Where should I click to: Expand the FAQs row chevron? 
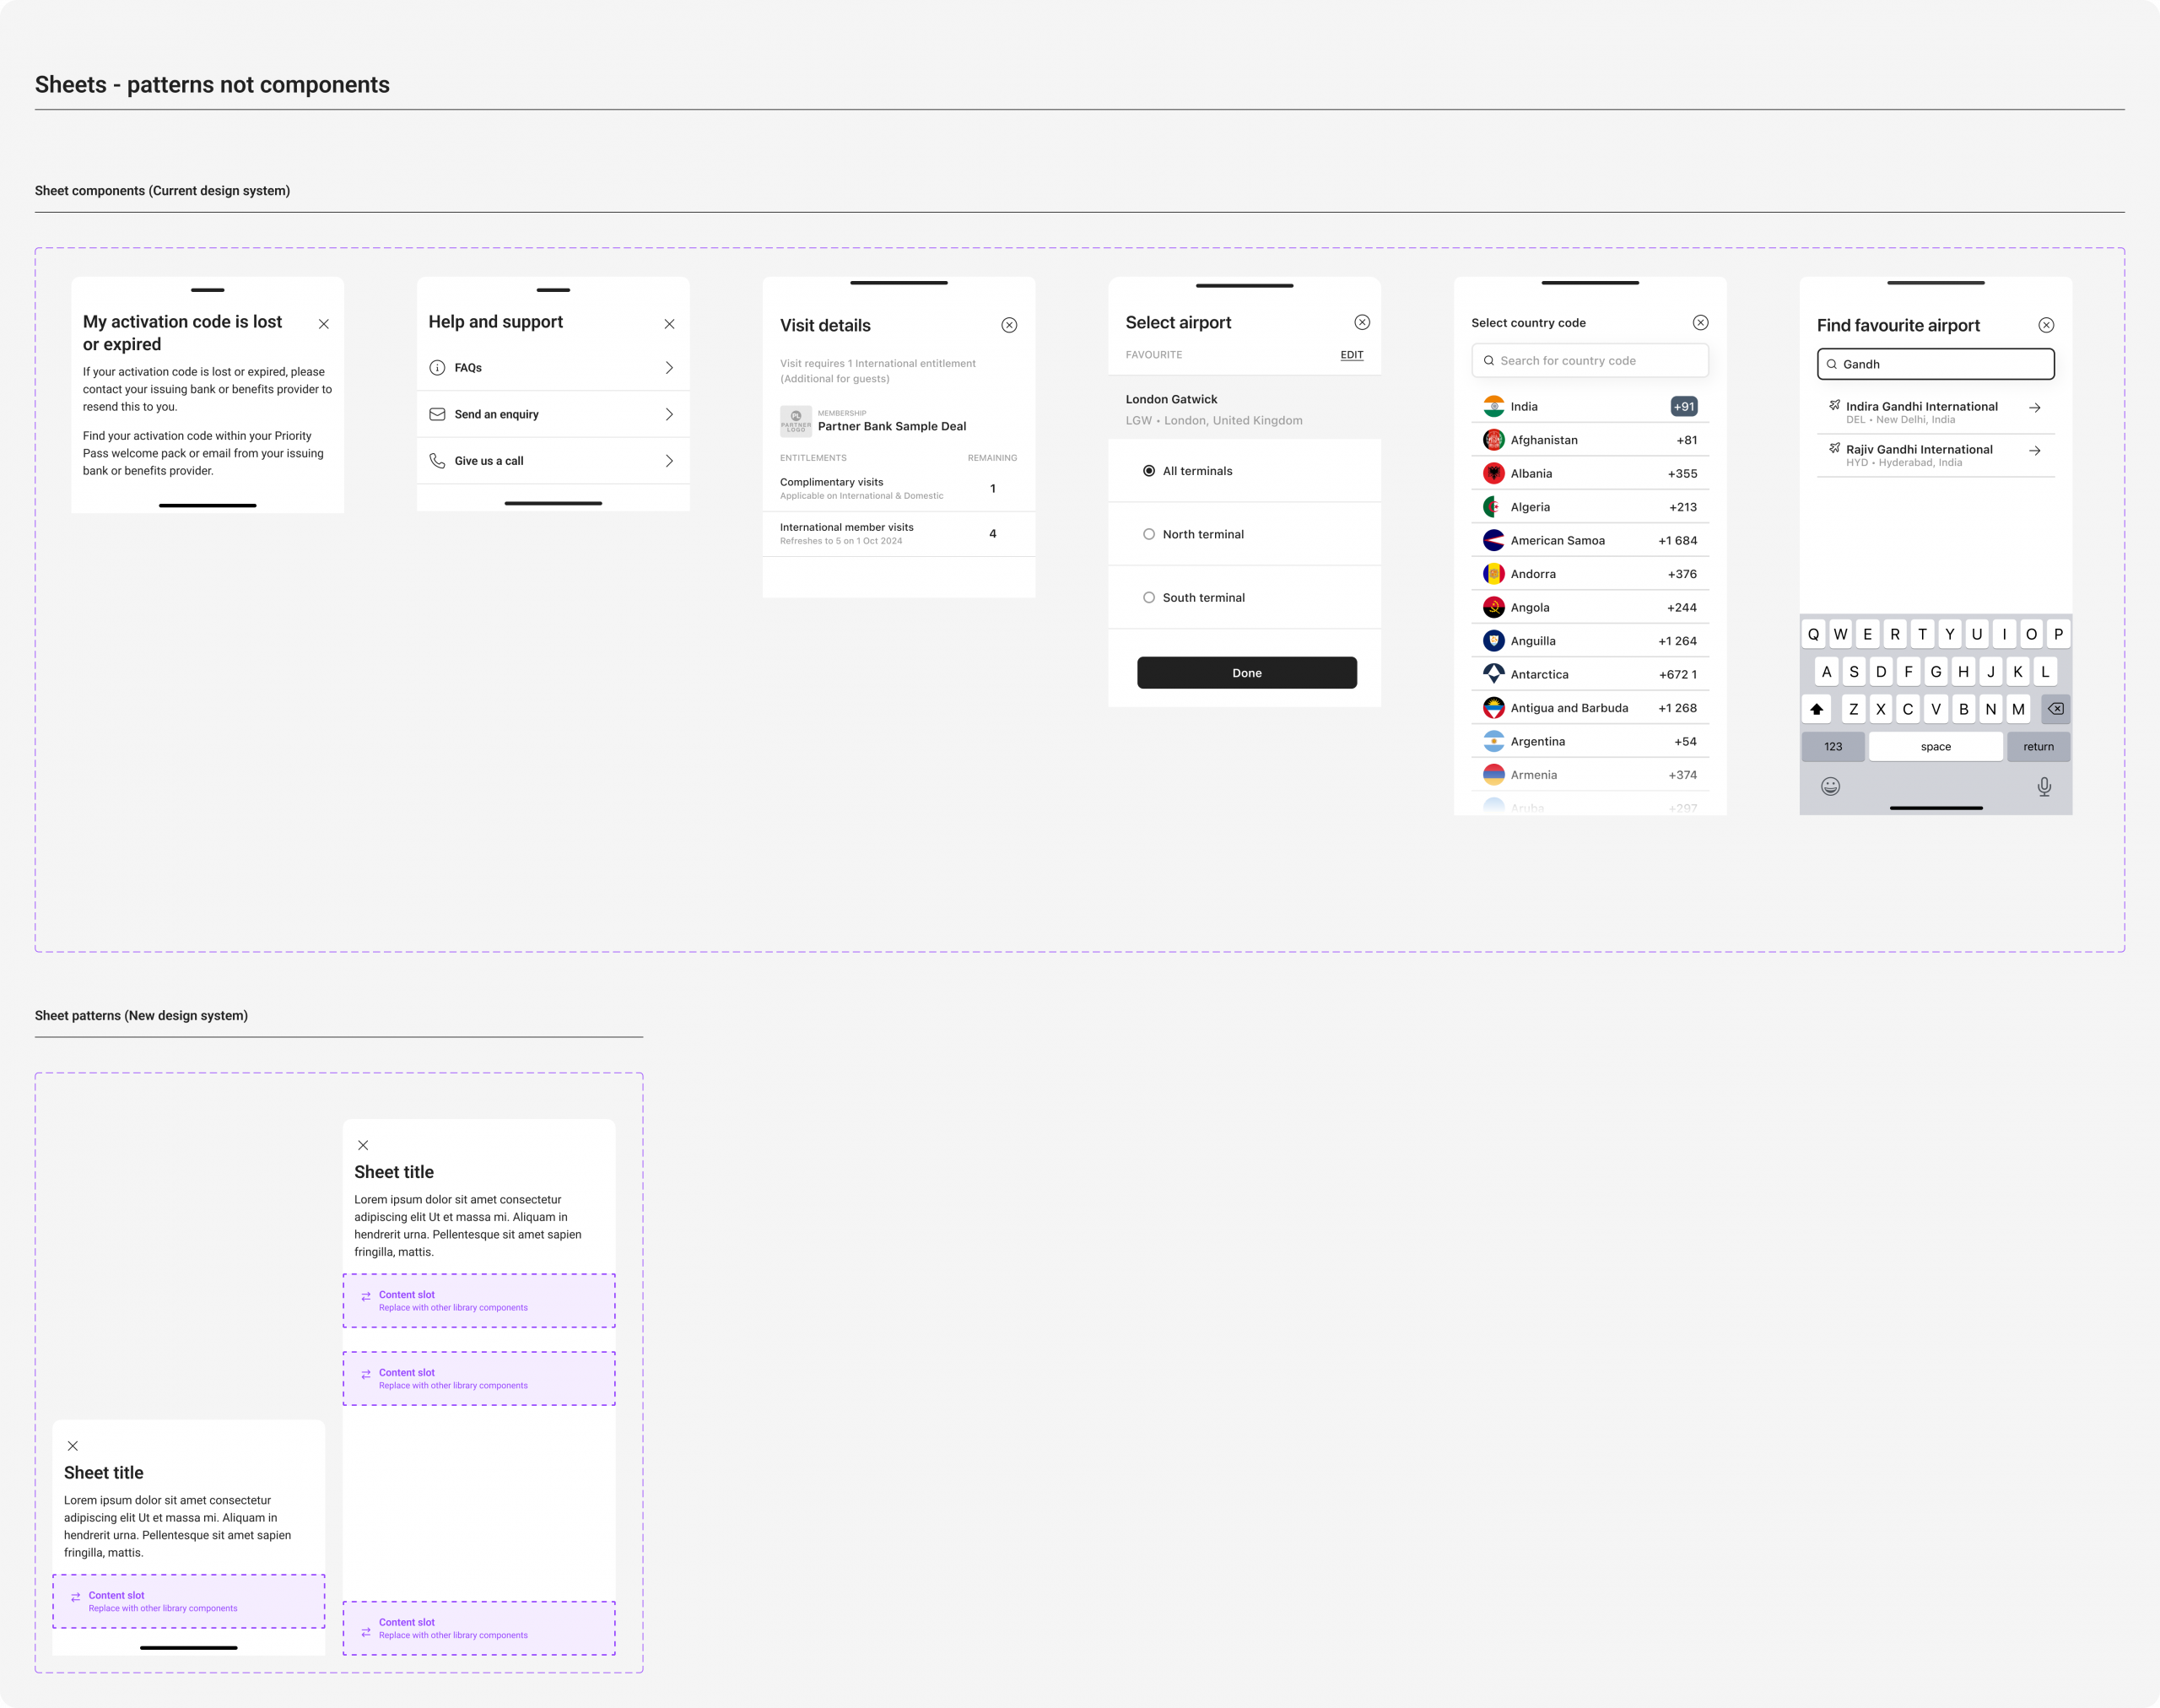pyautogui.click(x=669, y=368)
